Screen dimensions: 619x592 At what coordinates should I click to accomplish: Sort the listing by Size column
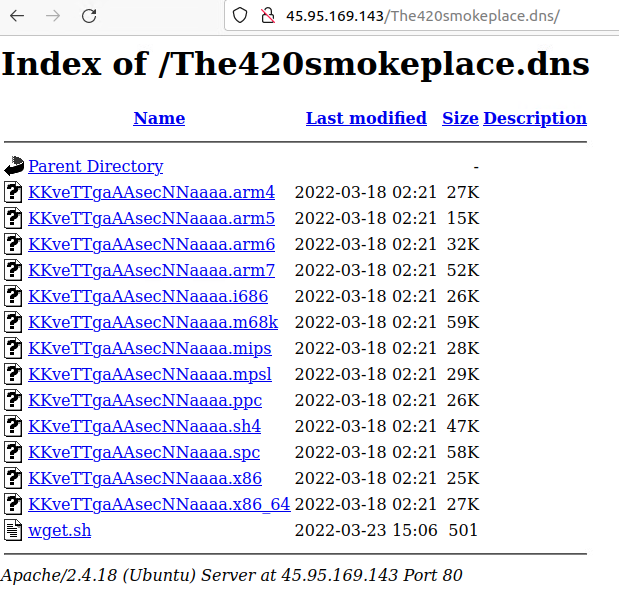(x=460, y=118)
